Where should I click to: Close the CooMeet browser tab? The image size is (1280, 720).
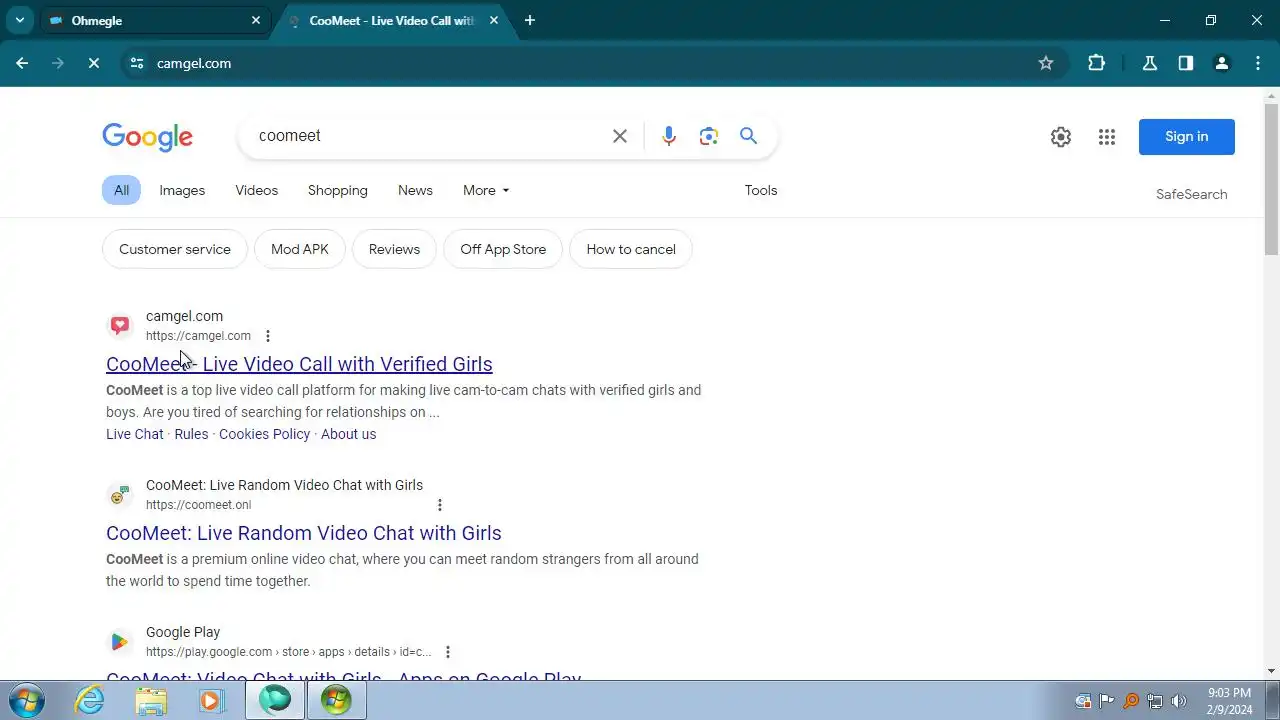point(492,20)
